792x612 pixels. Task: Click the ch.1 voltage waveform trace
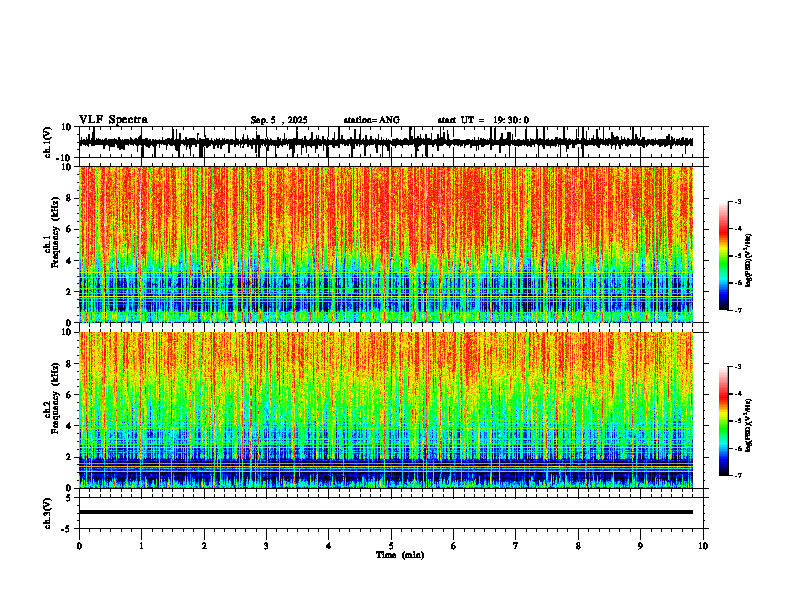(385, 142)
